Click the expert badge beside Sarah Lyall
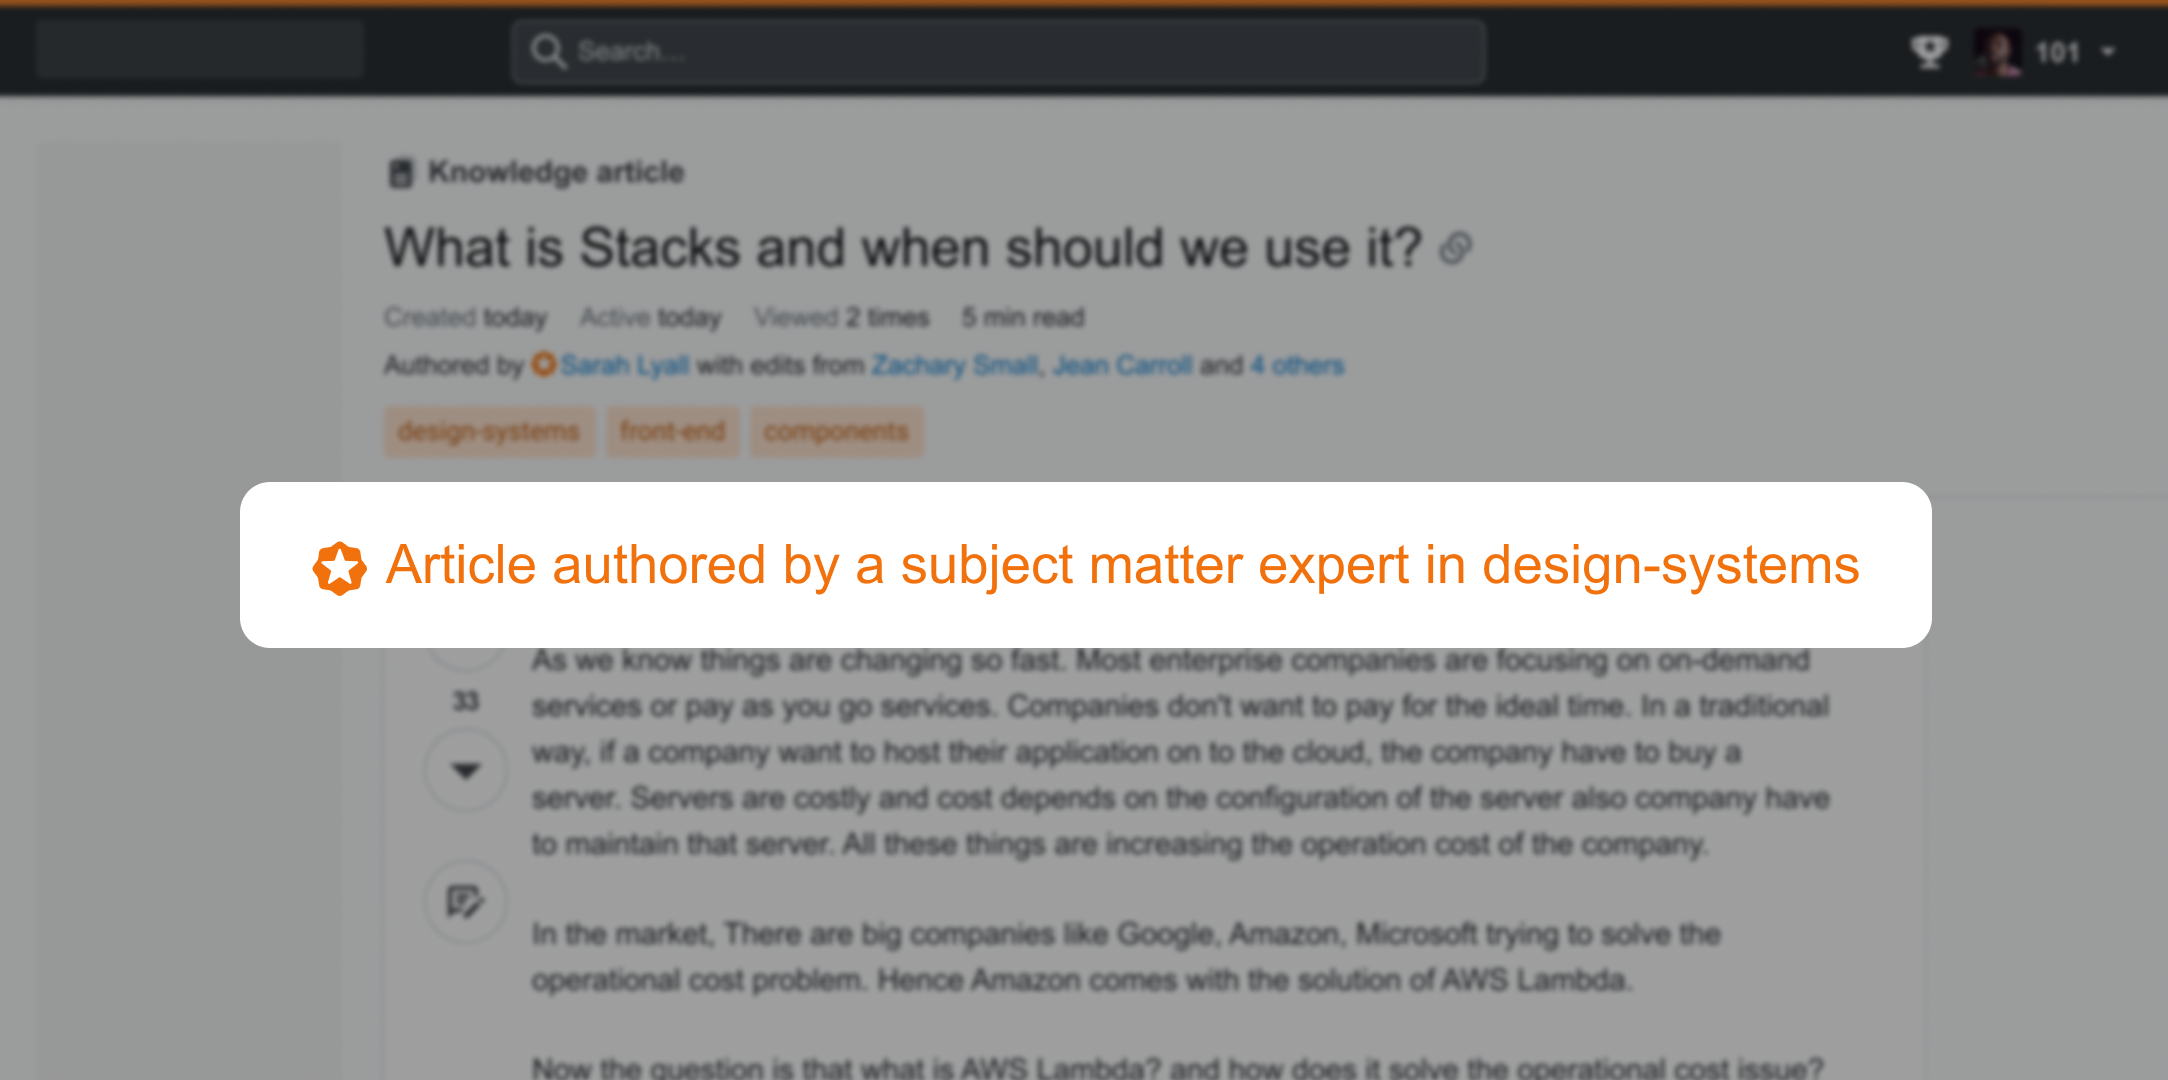Screen dimensions: 2168x1080 pyautogui.click(x=543, y=364)
